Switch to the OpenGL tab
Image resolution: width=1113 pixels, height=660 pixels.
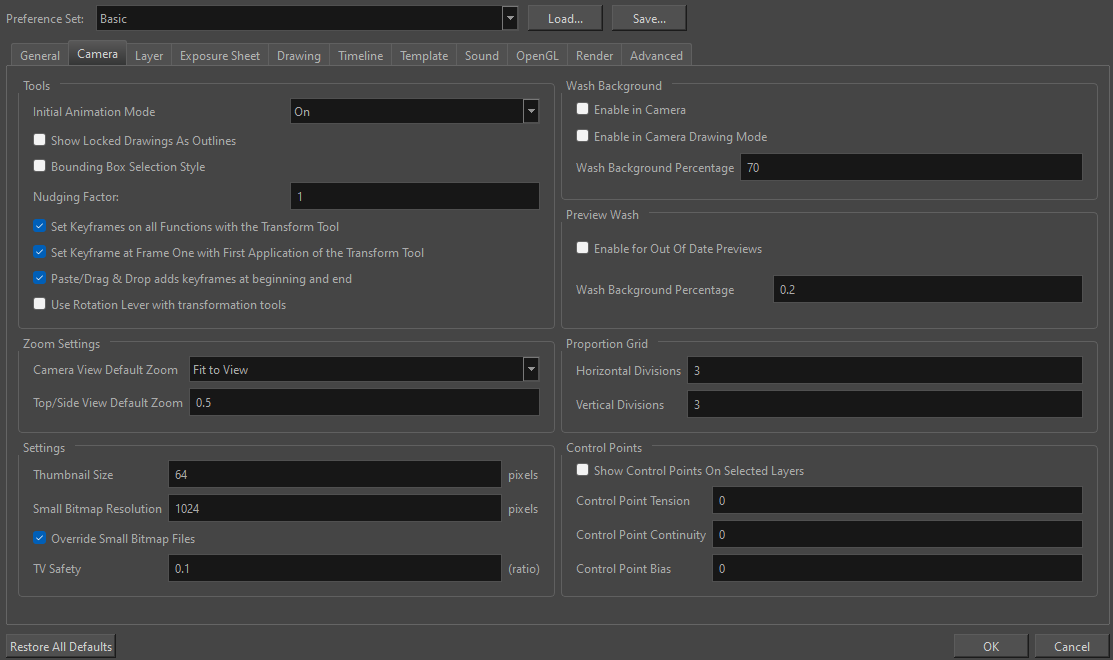(537, 55)
